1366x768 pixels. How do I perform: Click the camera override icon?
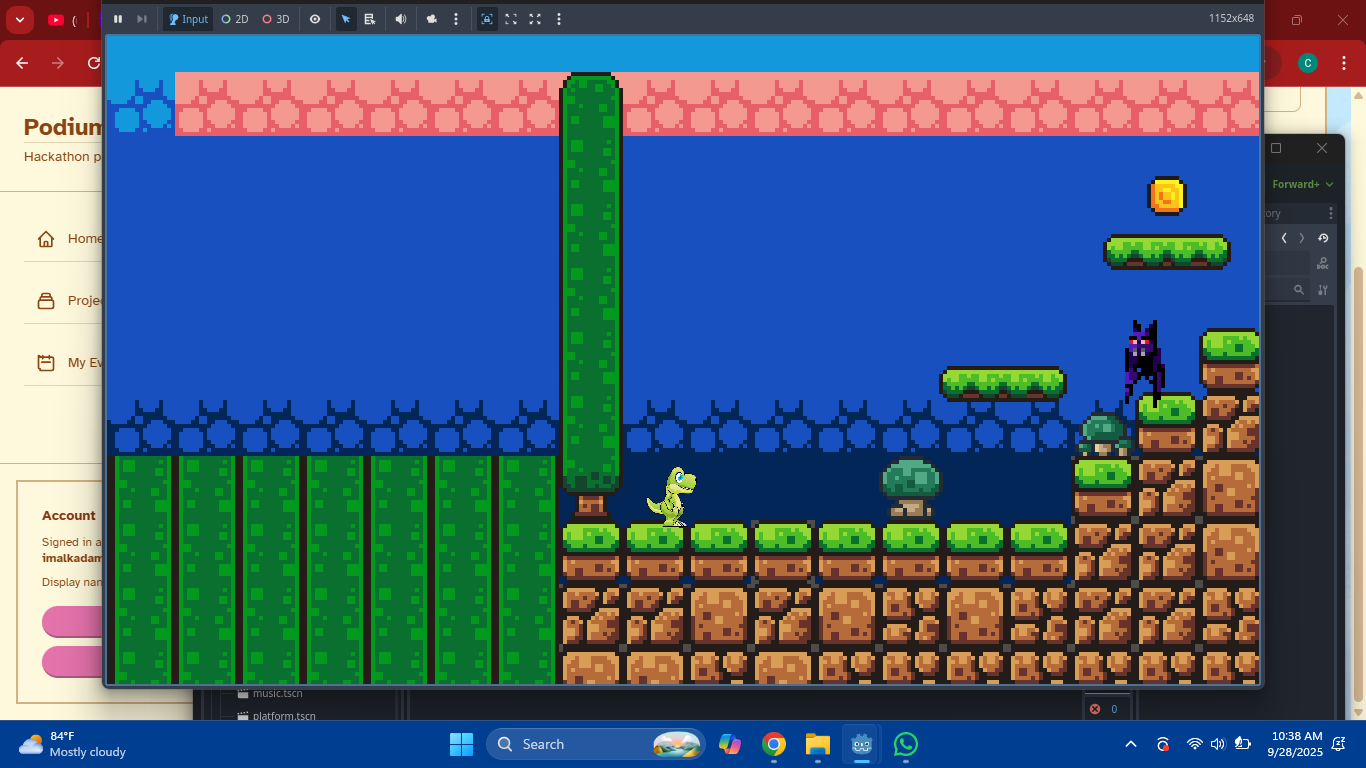pos(432,19)
